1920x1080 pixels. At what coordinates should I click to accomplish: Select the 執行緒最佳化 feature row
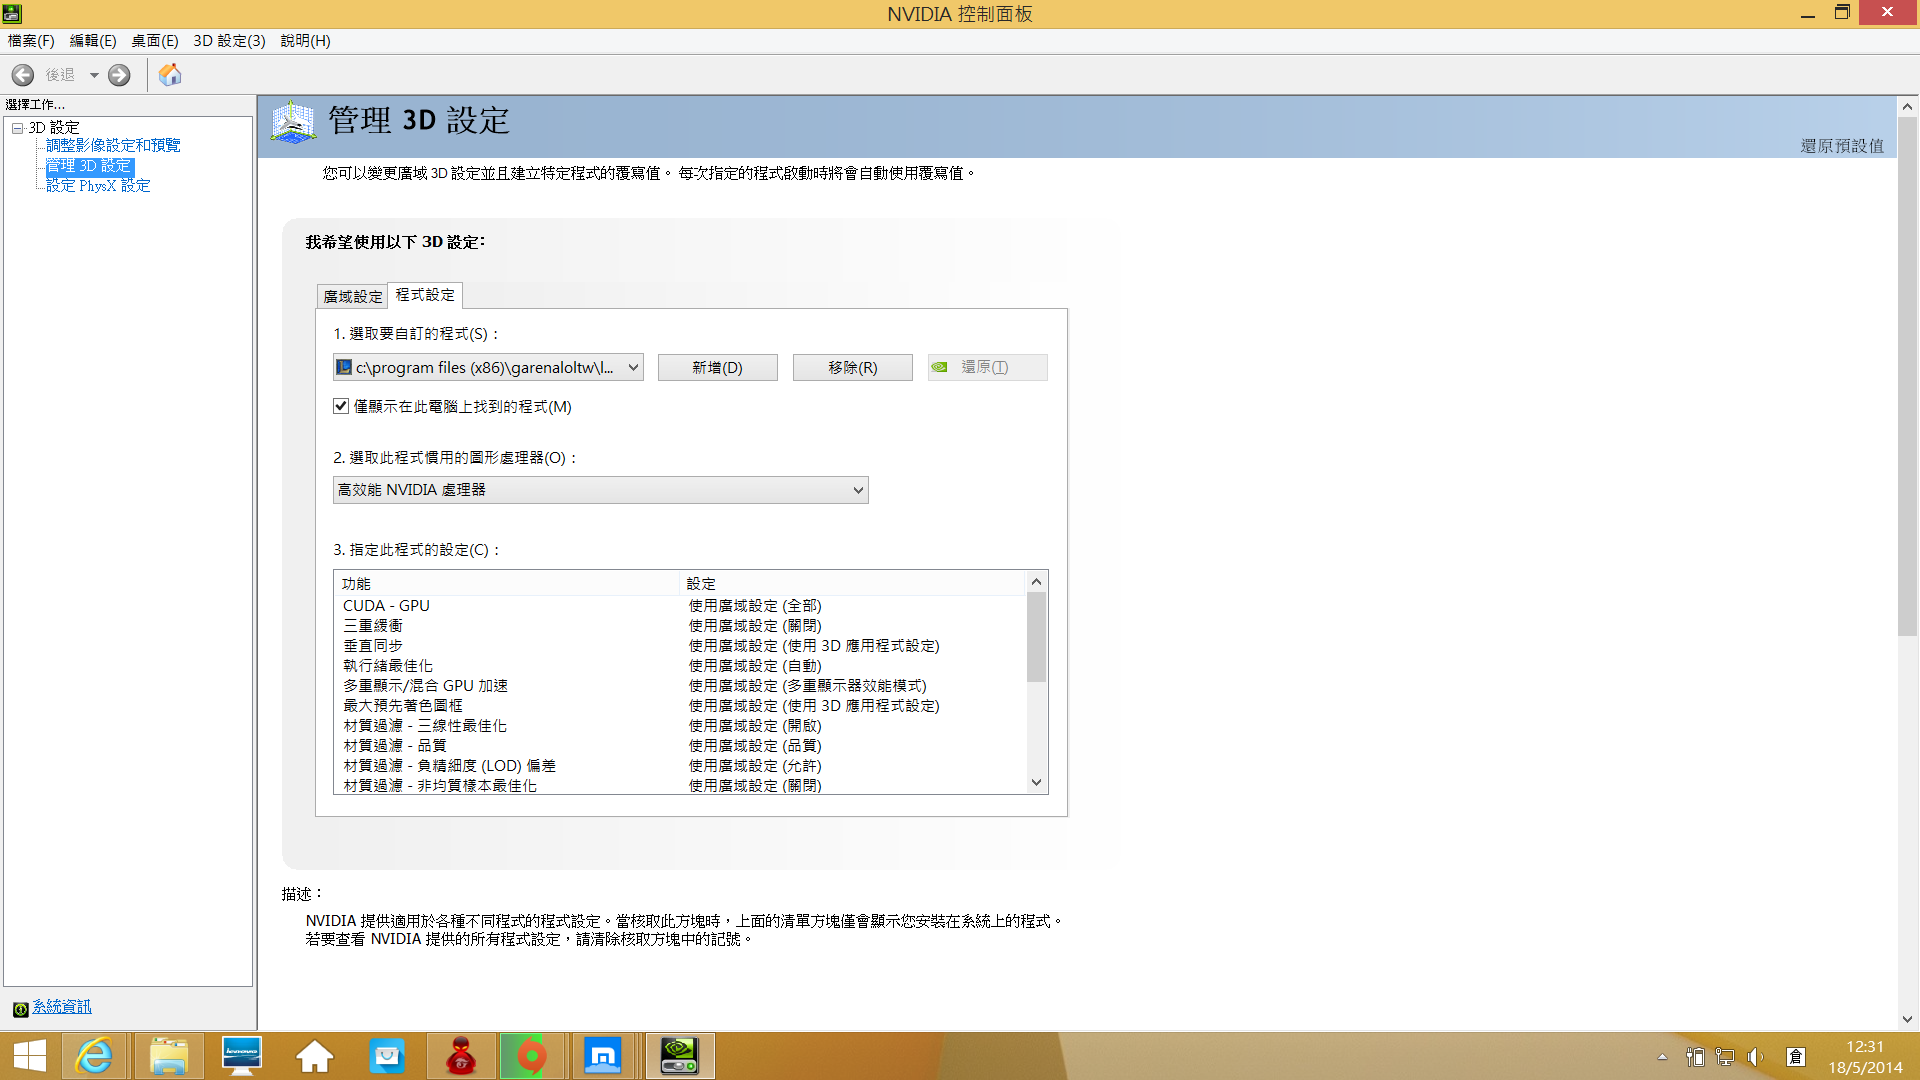[x=680, y=666]
